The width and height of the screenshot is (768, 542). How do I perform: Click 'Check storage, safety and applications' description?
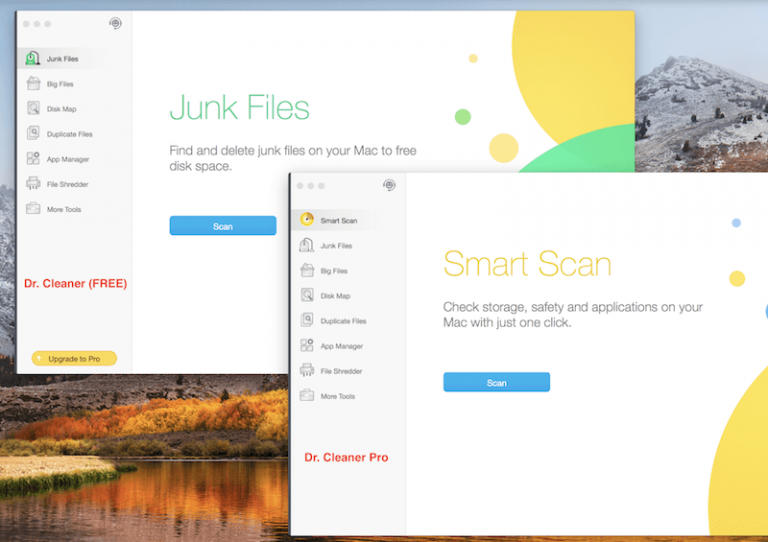tap(573, 315)
